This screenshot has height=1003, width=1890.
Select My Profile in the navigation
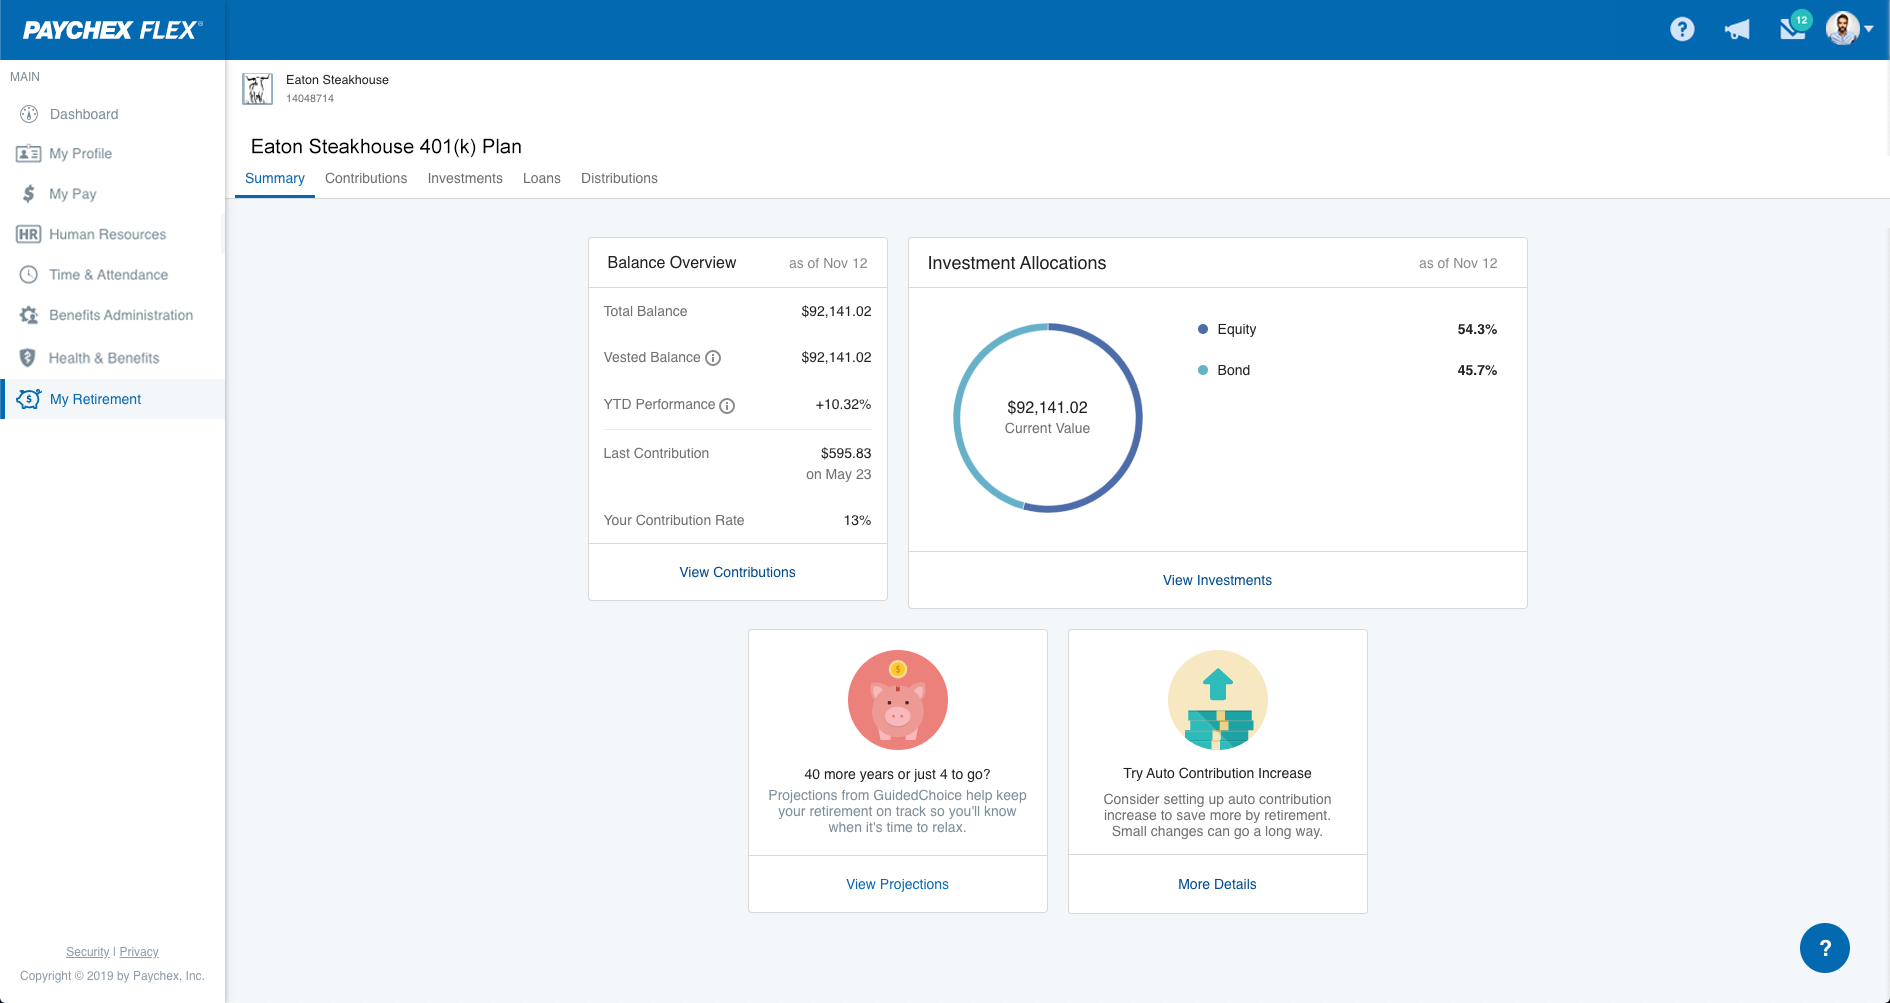(80, 153)
